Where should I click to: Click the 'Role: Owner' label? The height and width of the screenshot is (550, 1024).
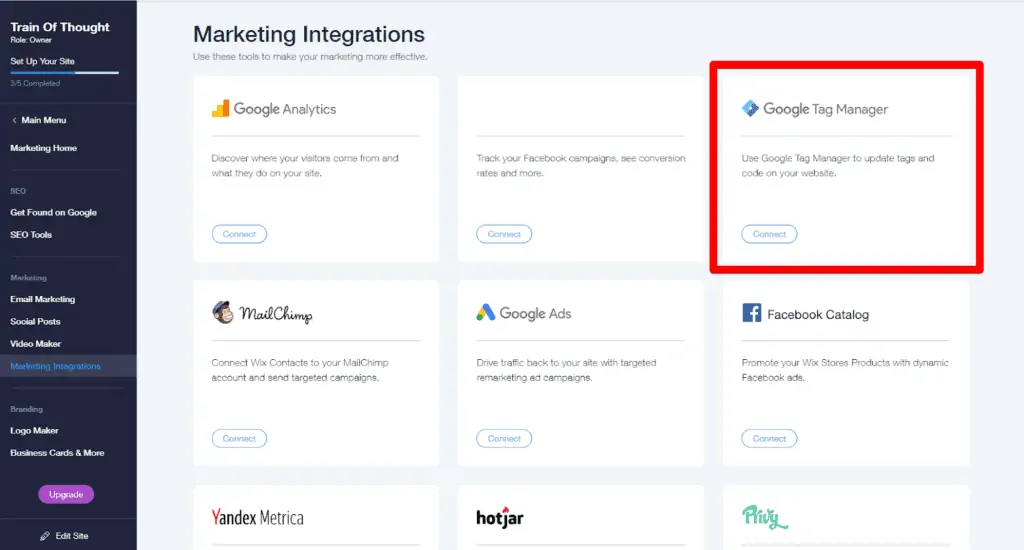coord(31,40)
